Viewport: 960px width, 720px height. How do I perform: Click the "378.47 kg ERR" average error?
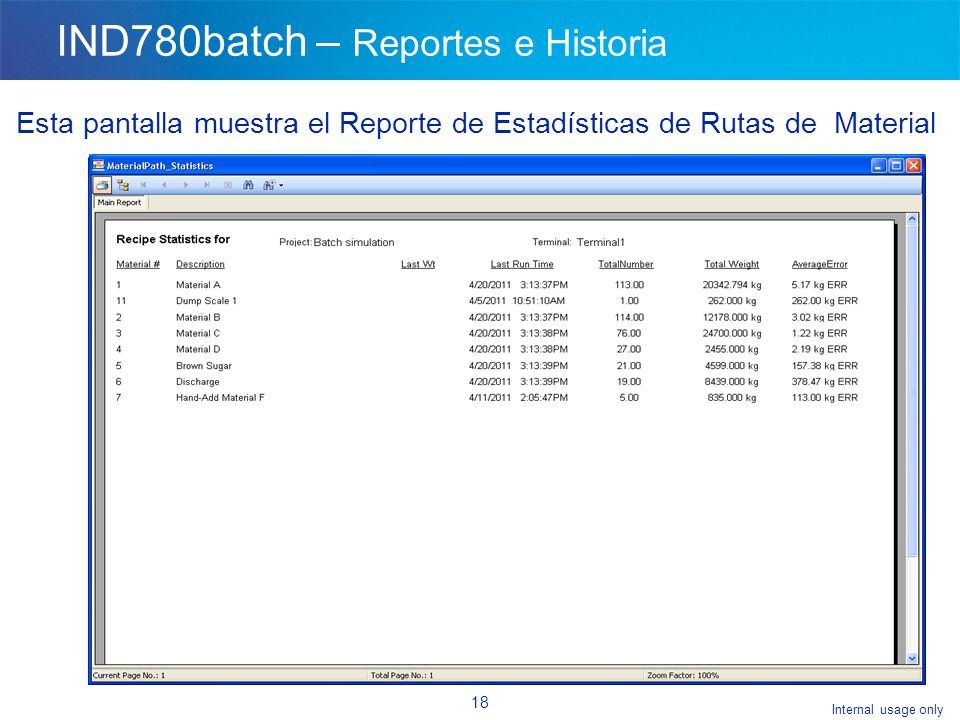(825, 382)
